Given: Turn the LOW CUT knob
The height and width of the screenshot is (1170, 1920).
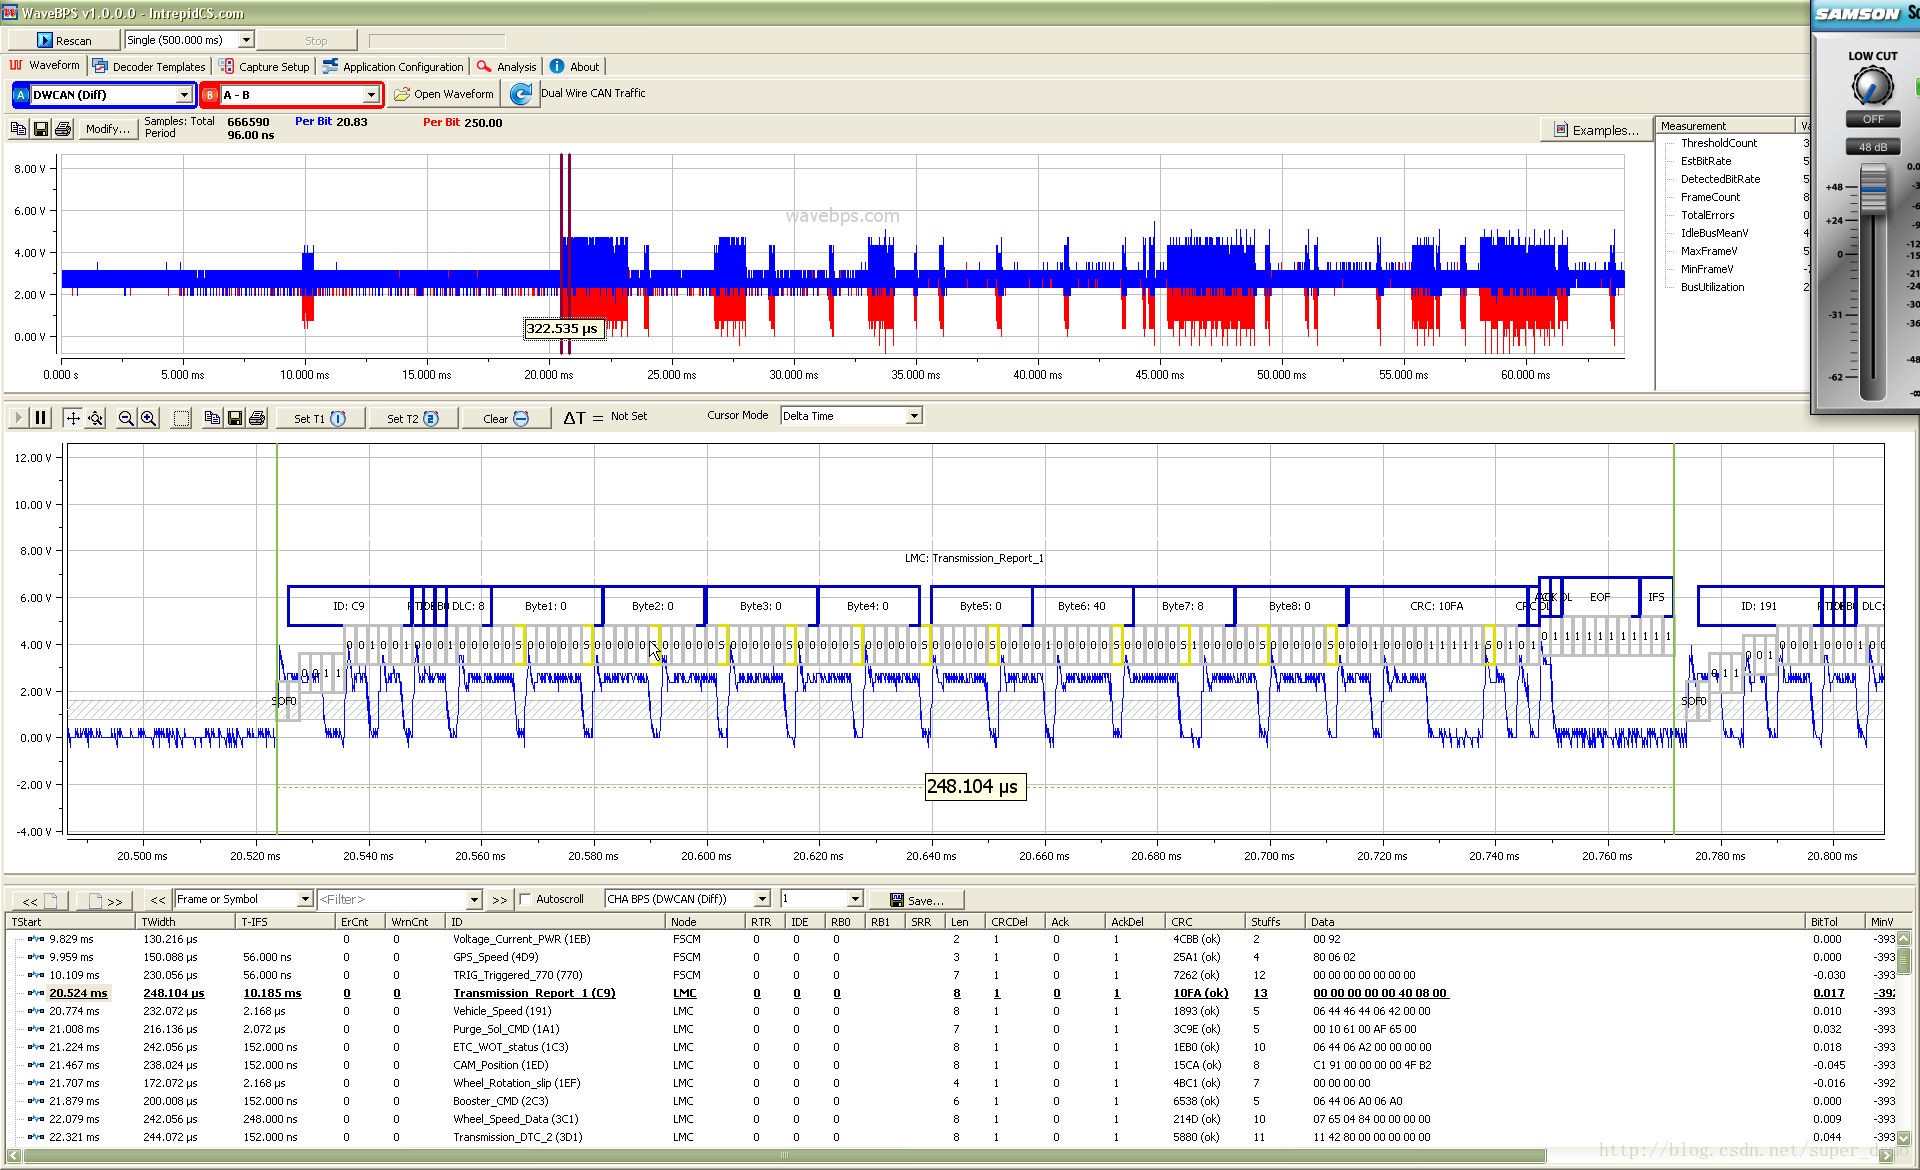Looking at the screenshot, I should [x=1872, y=87].
